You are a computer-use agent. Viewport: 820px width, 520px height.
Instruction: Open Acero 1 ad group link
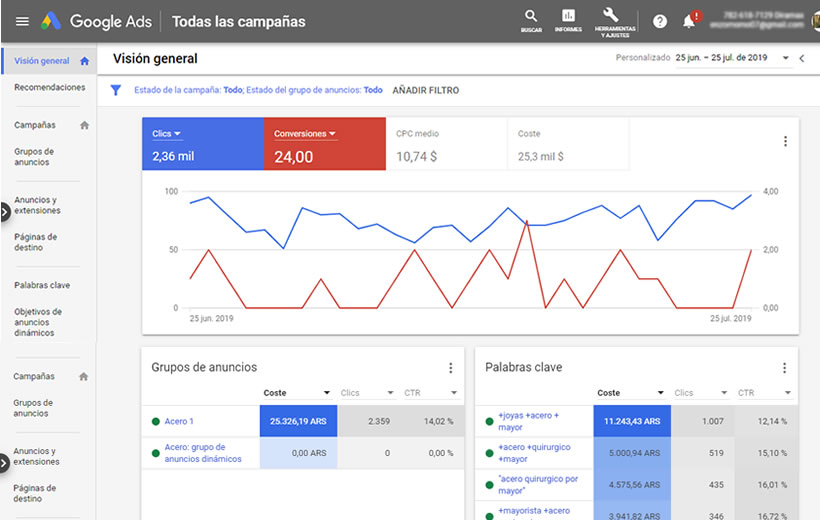click(179, 421)
